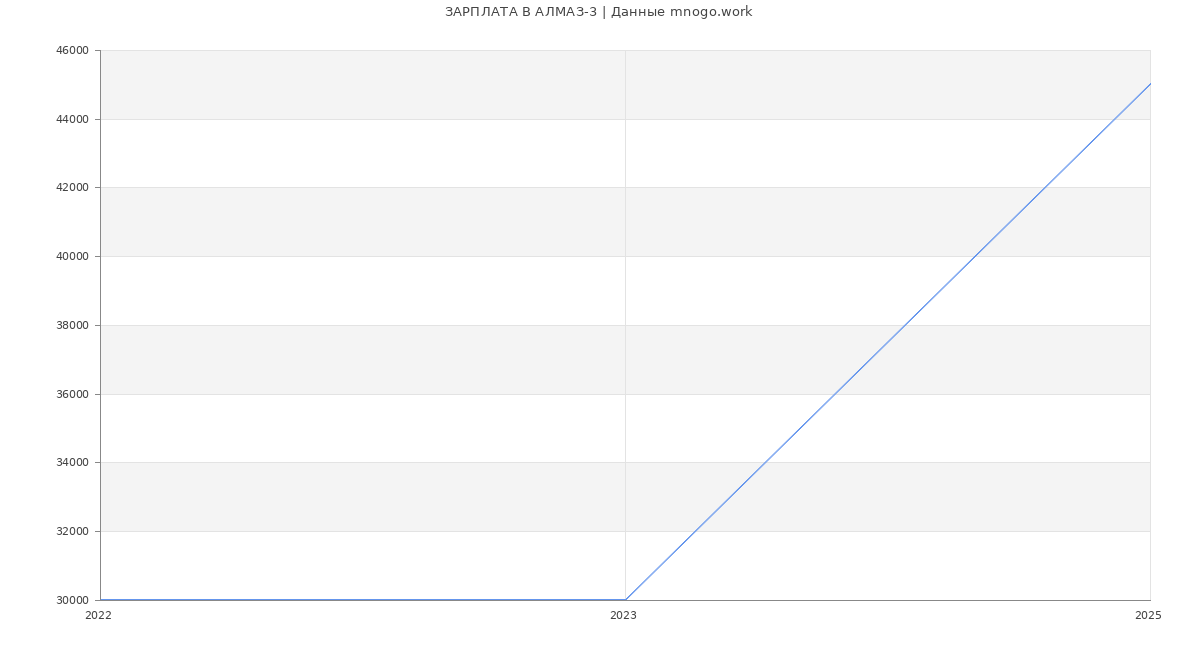Click the mnogo.work text in title
Screen dimensions: 1200x650
pyautogui.click(x=711, y=12)
